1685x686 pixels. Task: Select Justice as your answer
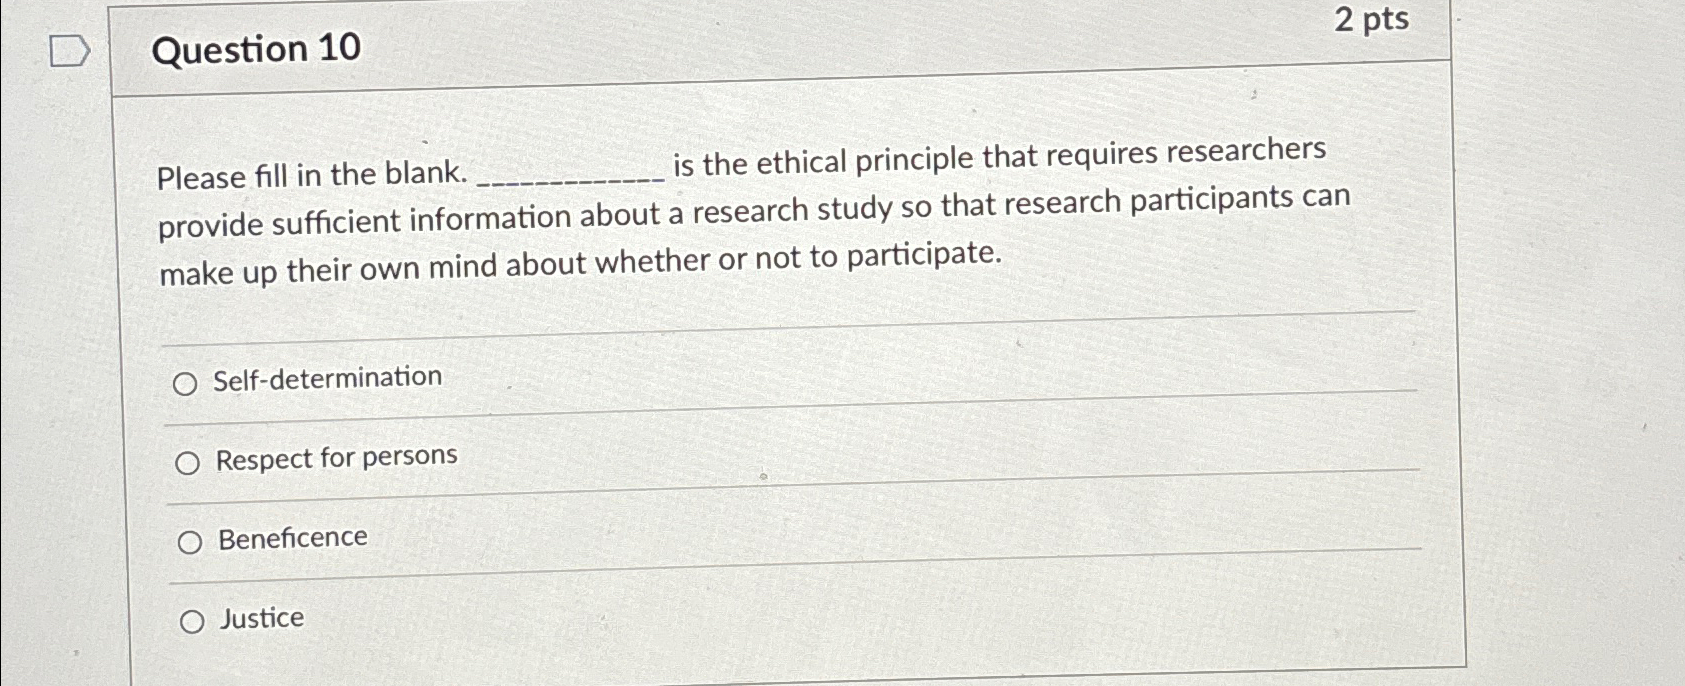tap(191, 622)
